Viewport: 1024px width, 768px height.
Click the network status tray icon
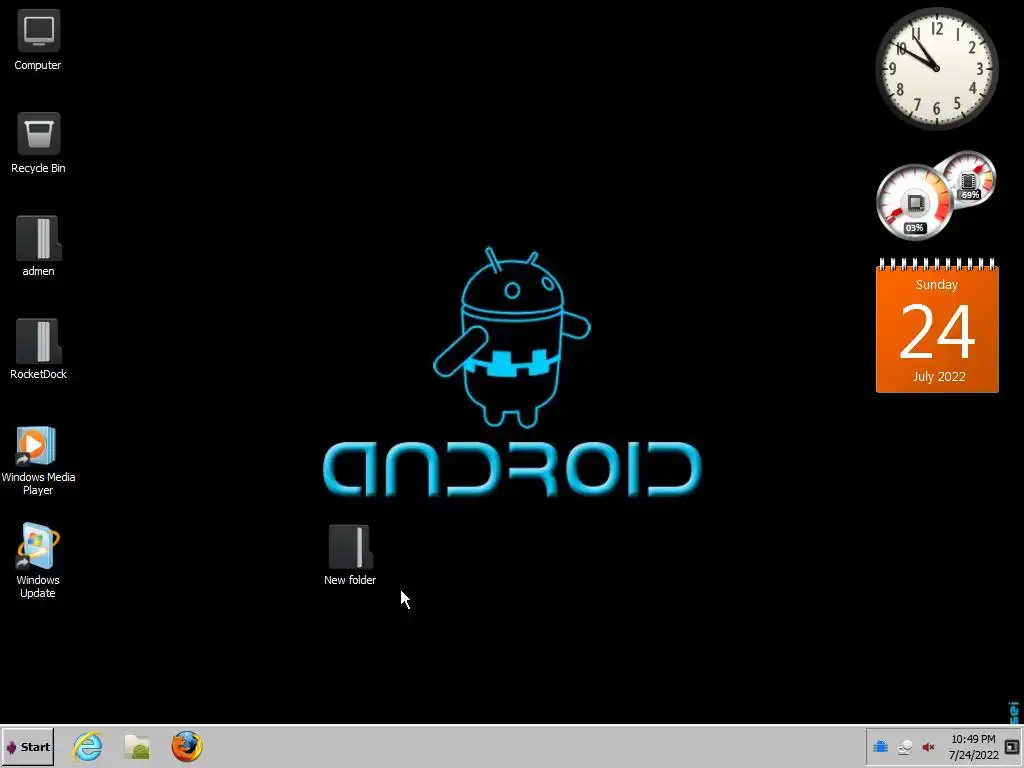(904, 747)
